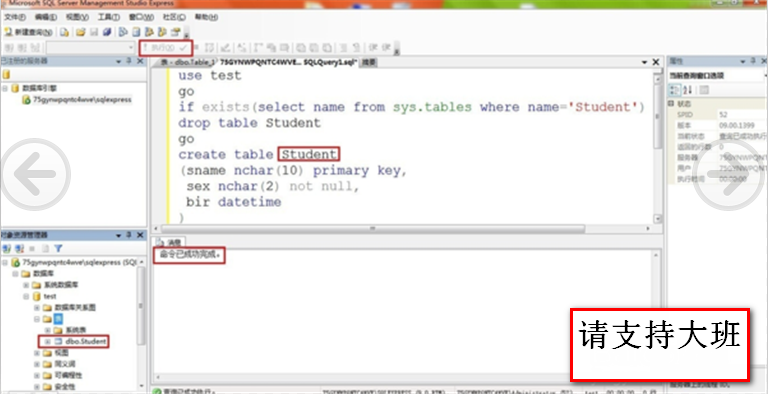Click the Parse checkmark icon
Screen dimensions: 768x394
[x=183, y=48]
